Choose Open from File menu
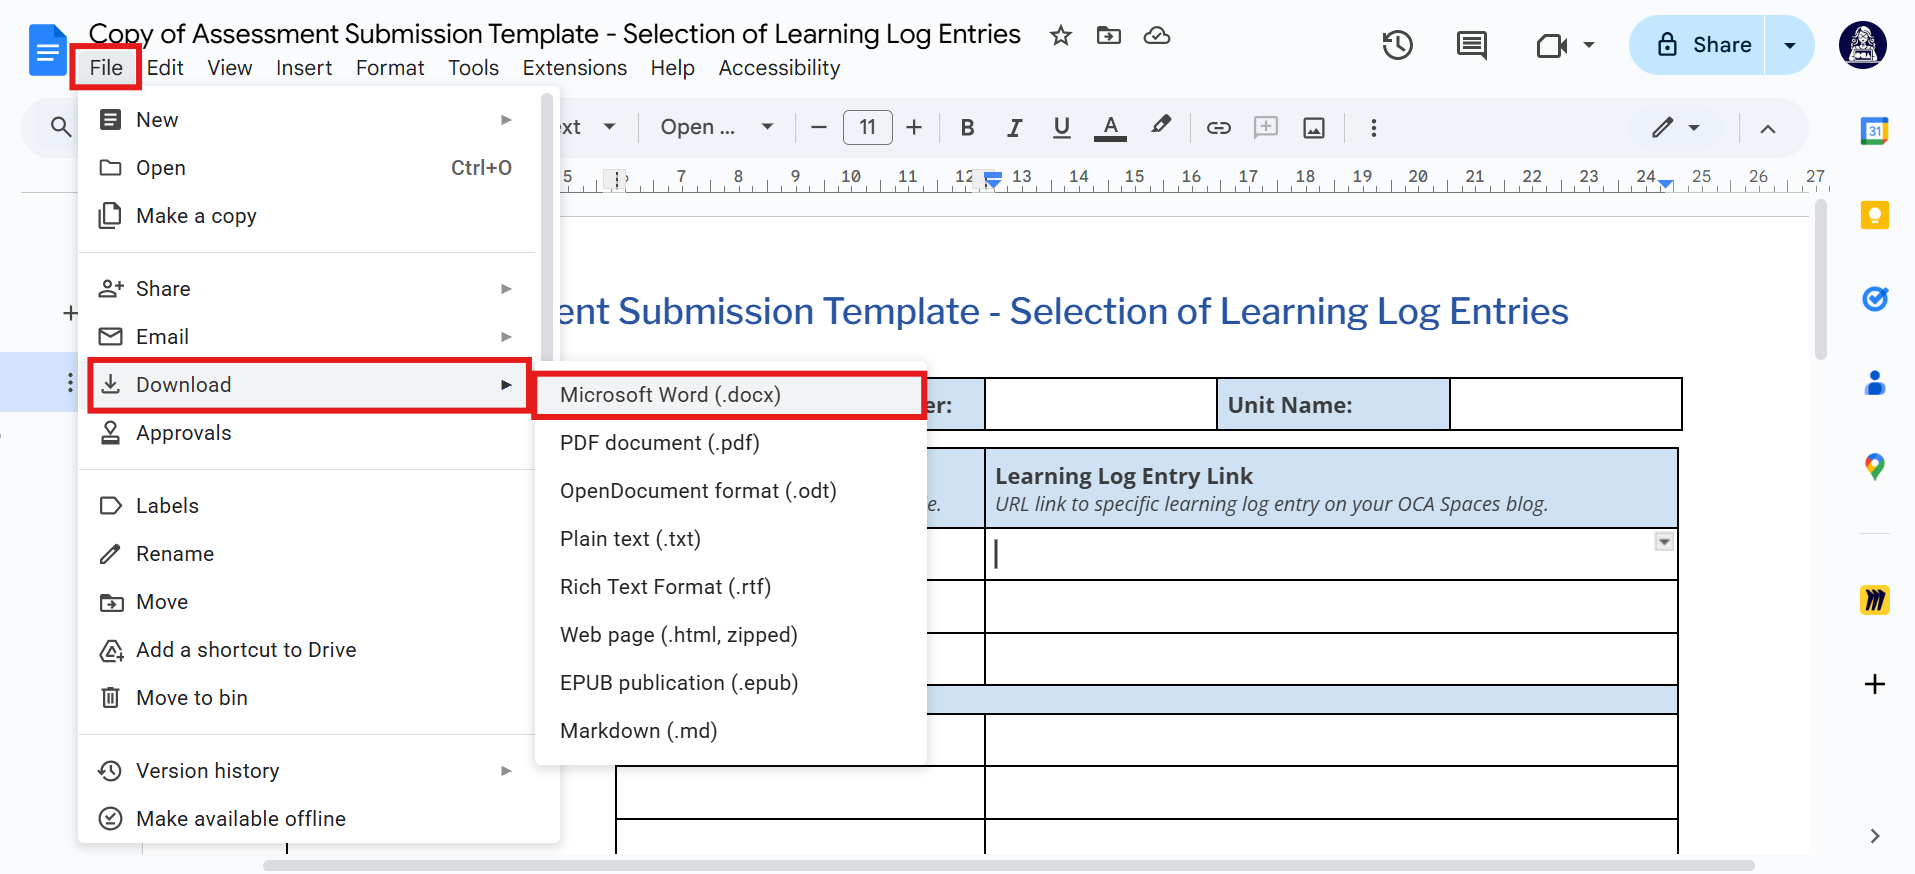The width and height of the screenshot is (1915, 874). [308, 168]
